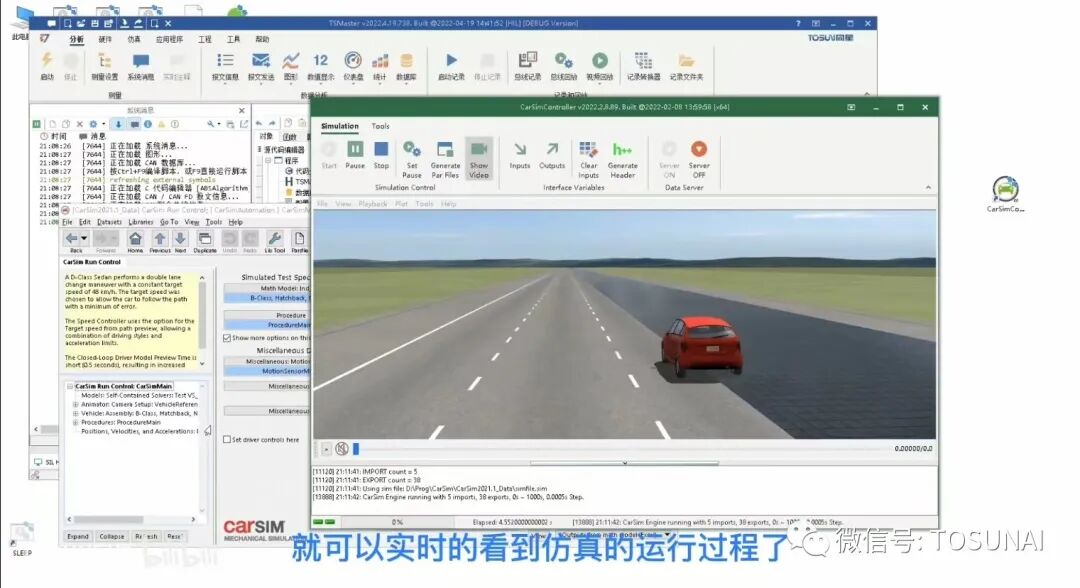Duplicate the current CarSim dataset

point(206,236)
